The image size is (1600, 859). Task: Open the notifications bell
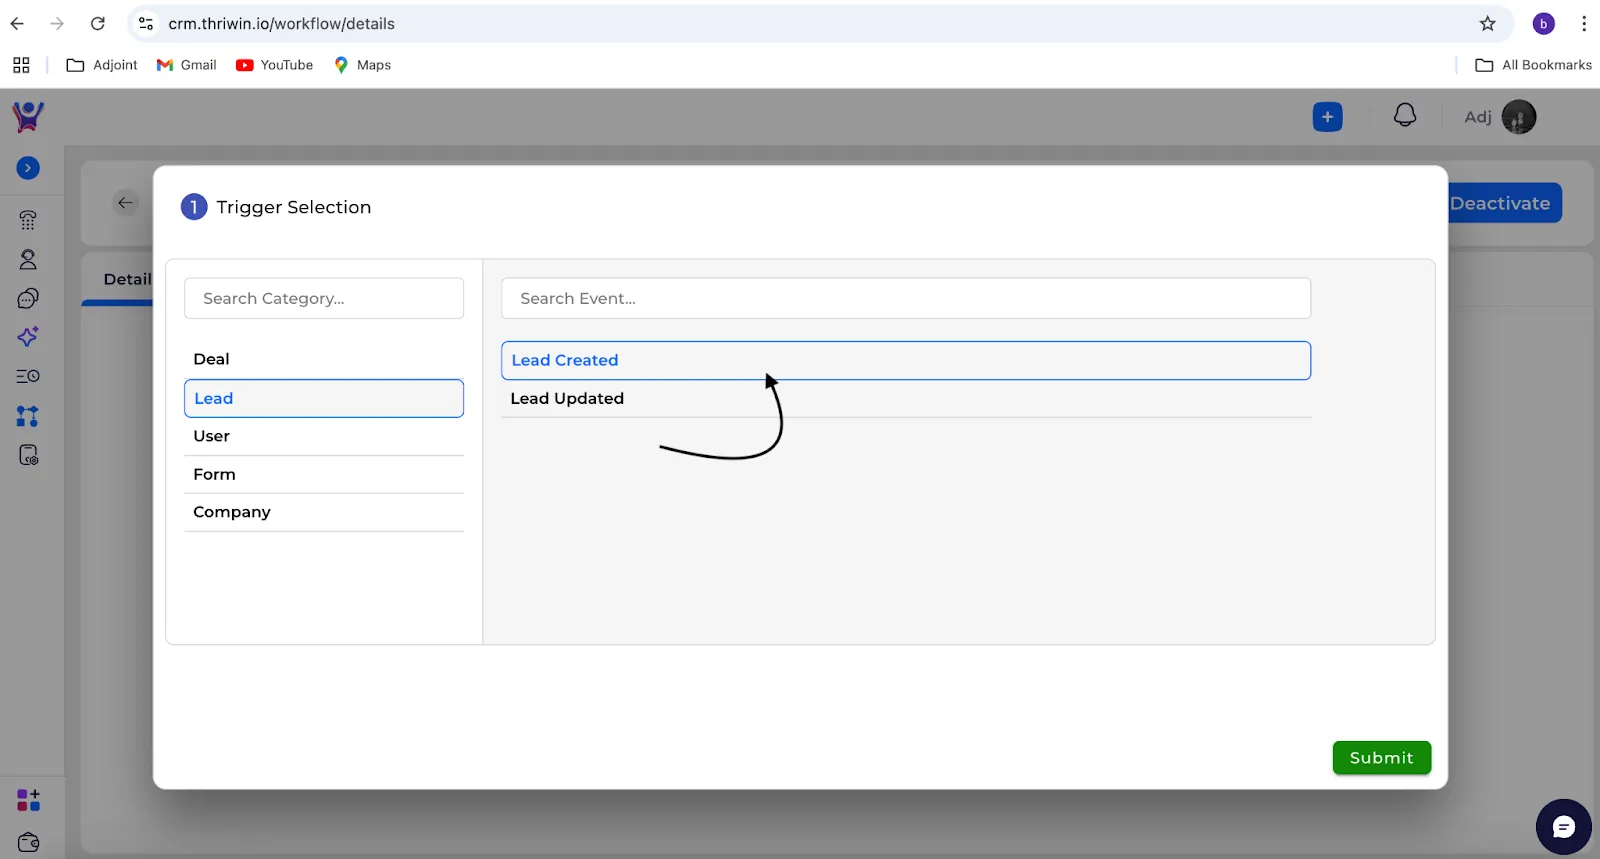coord(1405,116)
